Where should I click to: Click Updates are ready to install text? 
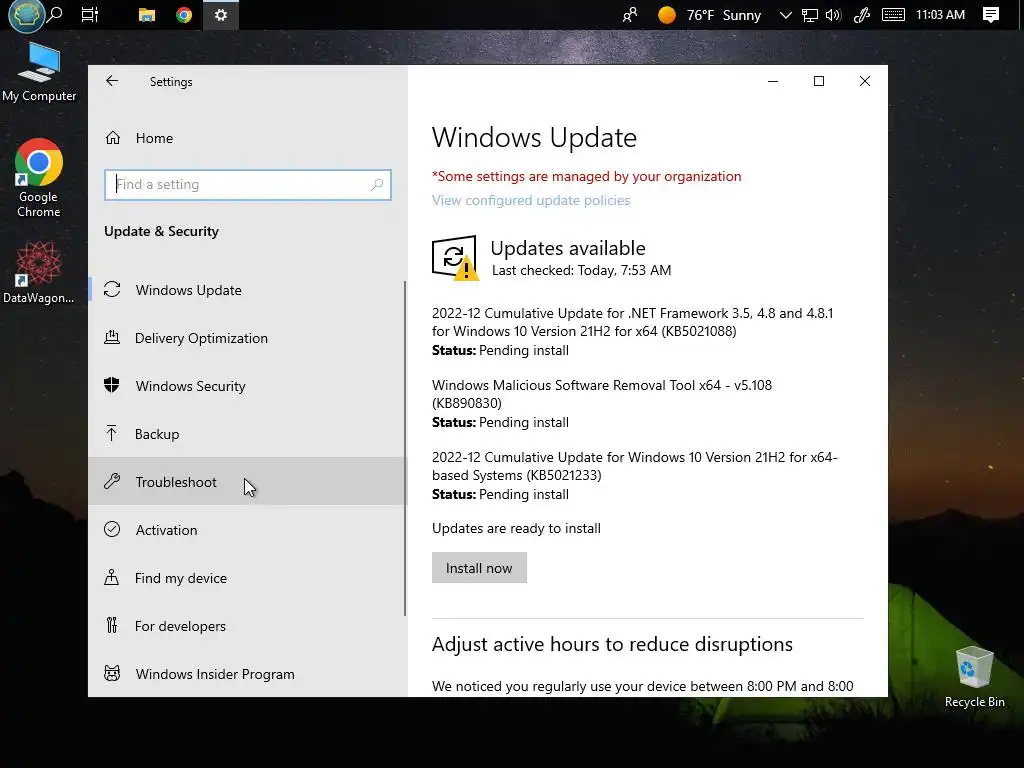pos(516,528)
